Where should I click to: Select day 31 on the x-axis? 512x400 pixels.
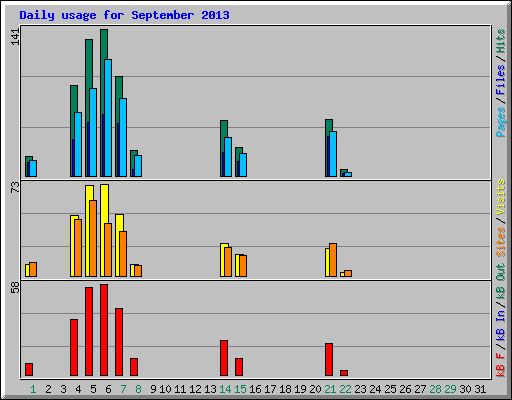[480, 389]
